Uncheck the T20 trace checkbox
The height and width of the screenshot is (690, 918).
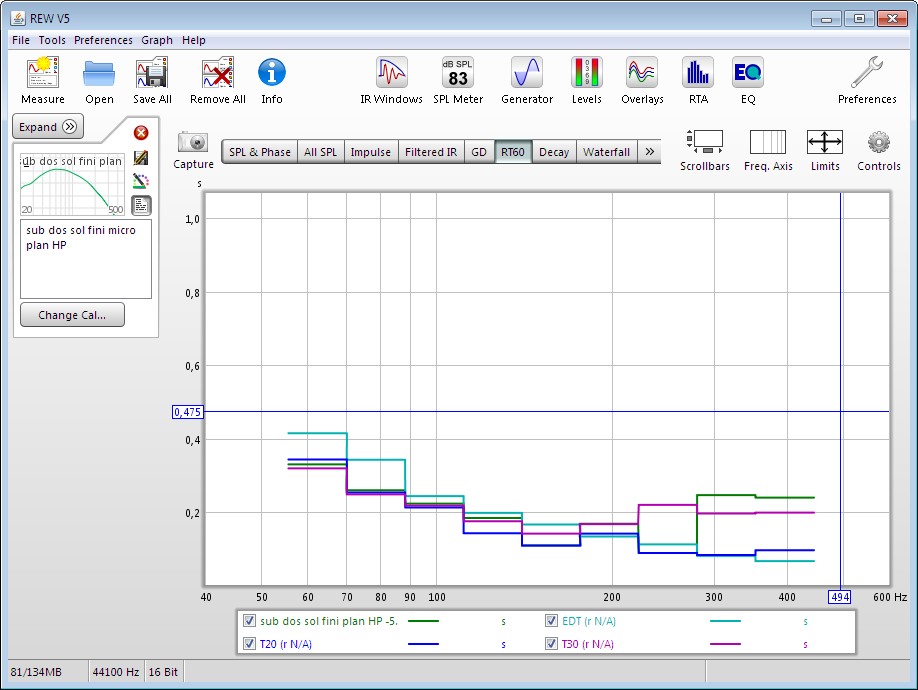click(249, 644)
